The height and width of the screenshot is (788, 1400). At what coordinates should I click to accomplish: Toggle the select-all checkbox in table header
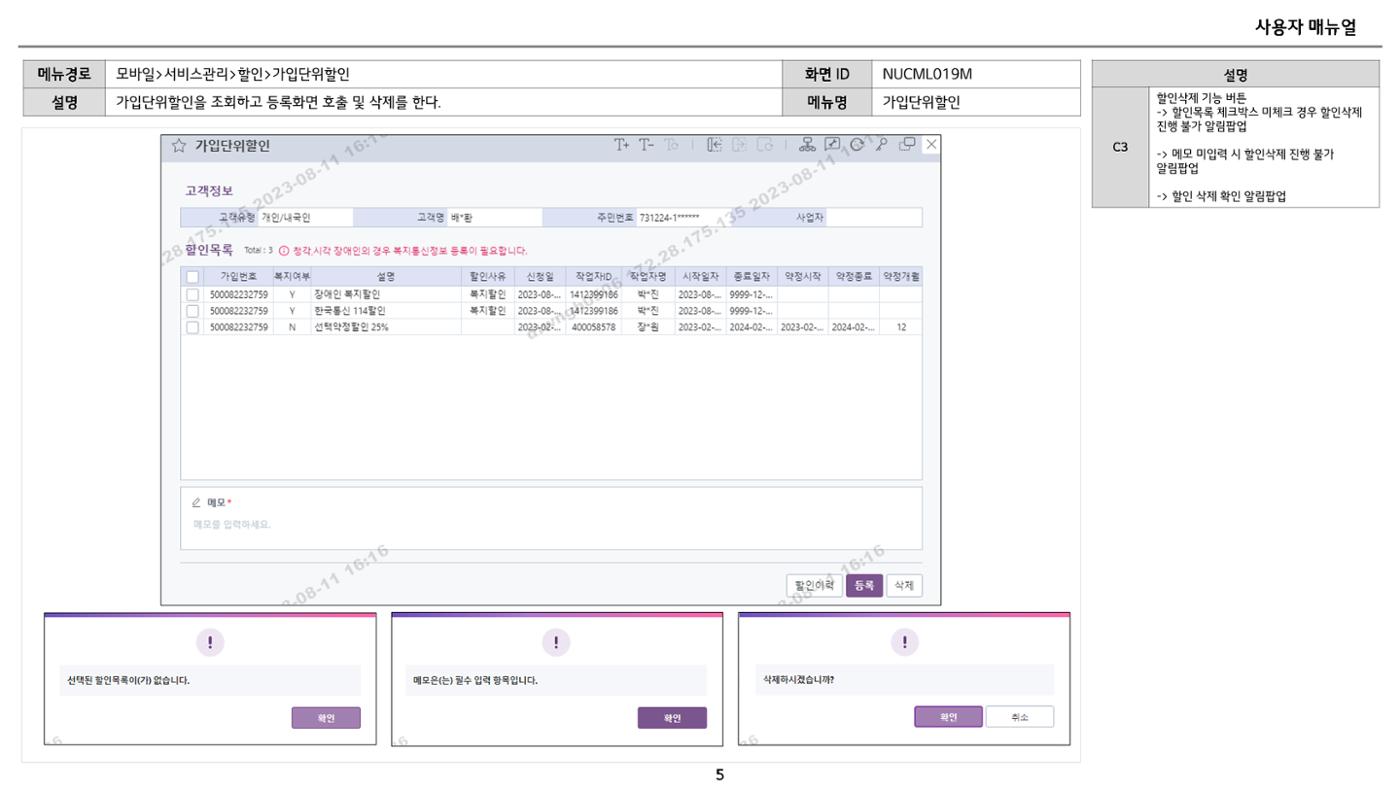coord(193,276)
